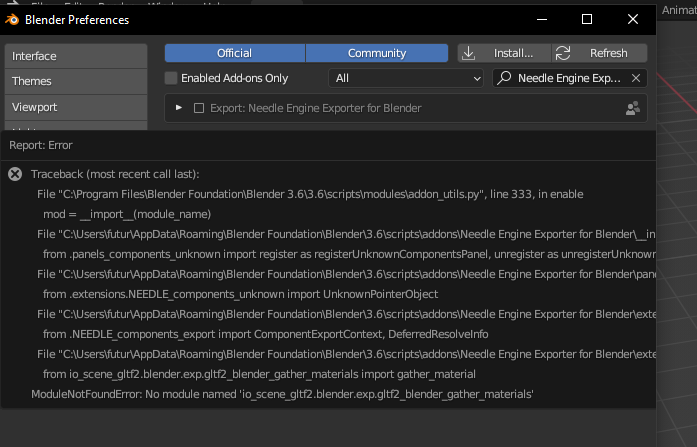Image resolution: width=697 pixels, height=447 pixels.
Task: Click into the Needle Engine search field
Action: pos(568,78)
